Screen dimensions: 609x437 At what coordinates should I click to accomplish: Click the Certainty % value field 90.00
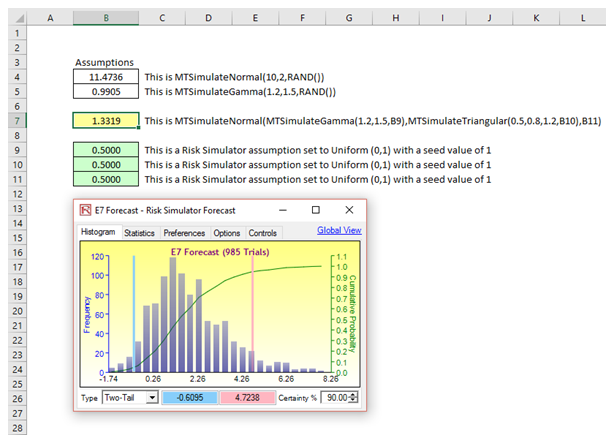point(335,397)
